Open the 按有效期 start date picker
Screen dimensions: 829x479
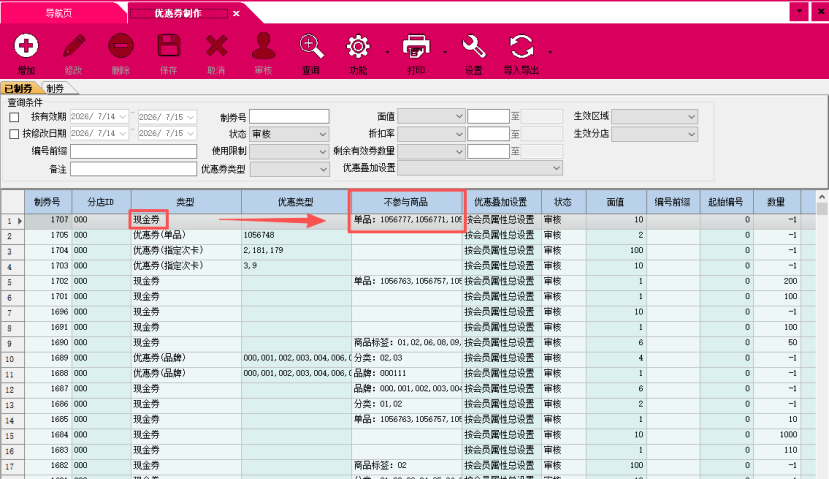click(x=123, y=117)
